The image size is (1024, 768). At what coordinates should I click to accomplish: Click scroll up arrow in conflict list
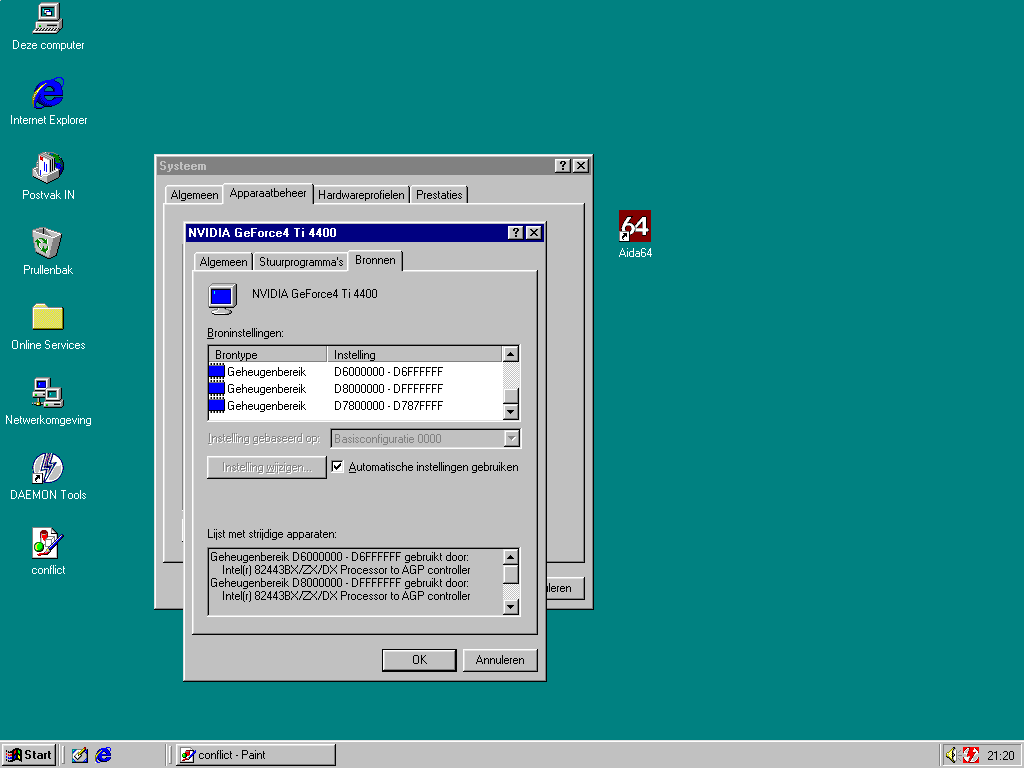511,557
